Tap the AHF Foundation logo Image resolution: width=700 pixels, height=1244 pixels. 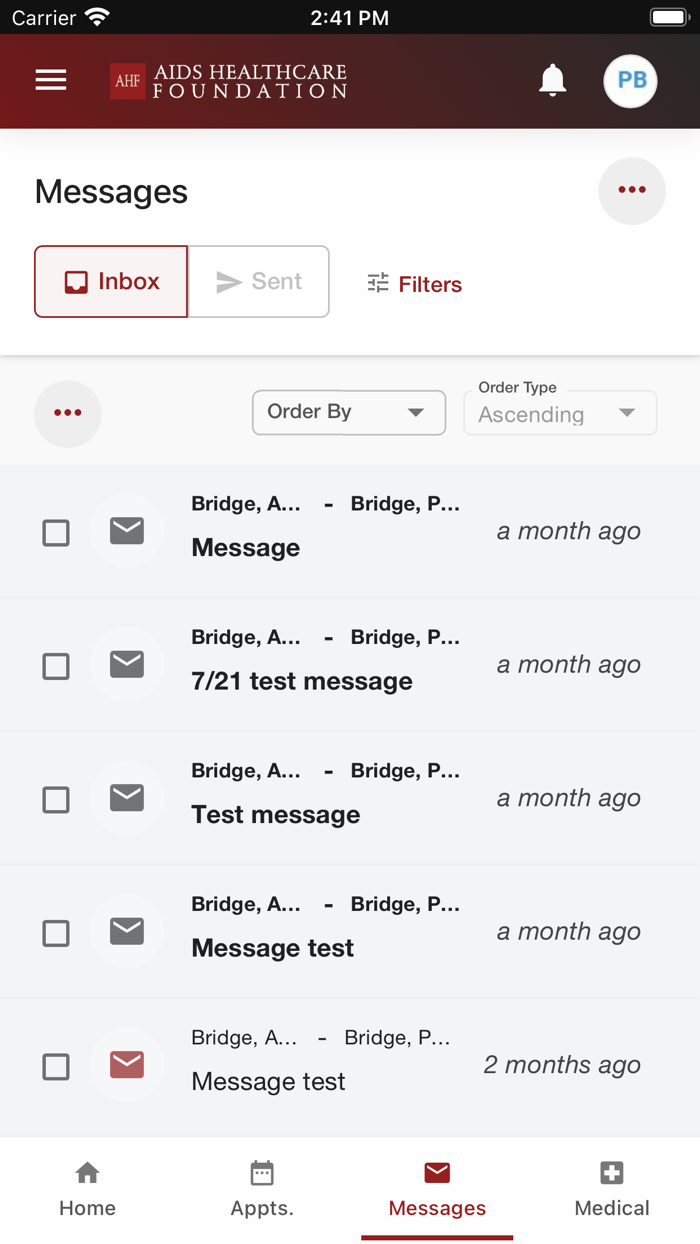point(229,82)
